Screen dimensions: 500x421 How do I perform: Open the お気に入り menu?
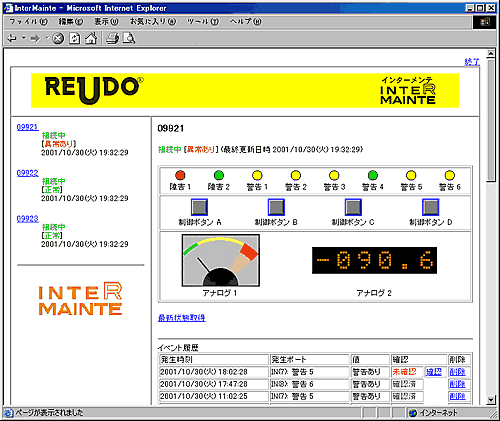(153, 22)
